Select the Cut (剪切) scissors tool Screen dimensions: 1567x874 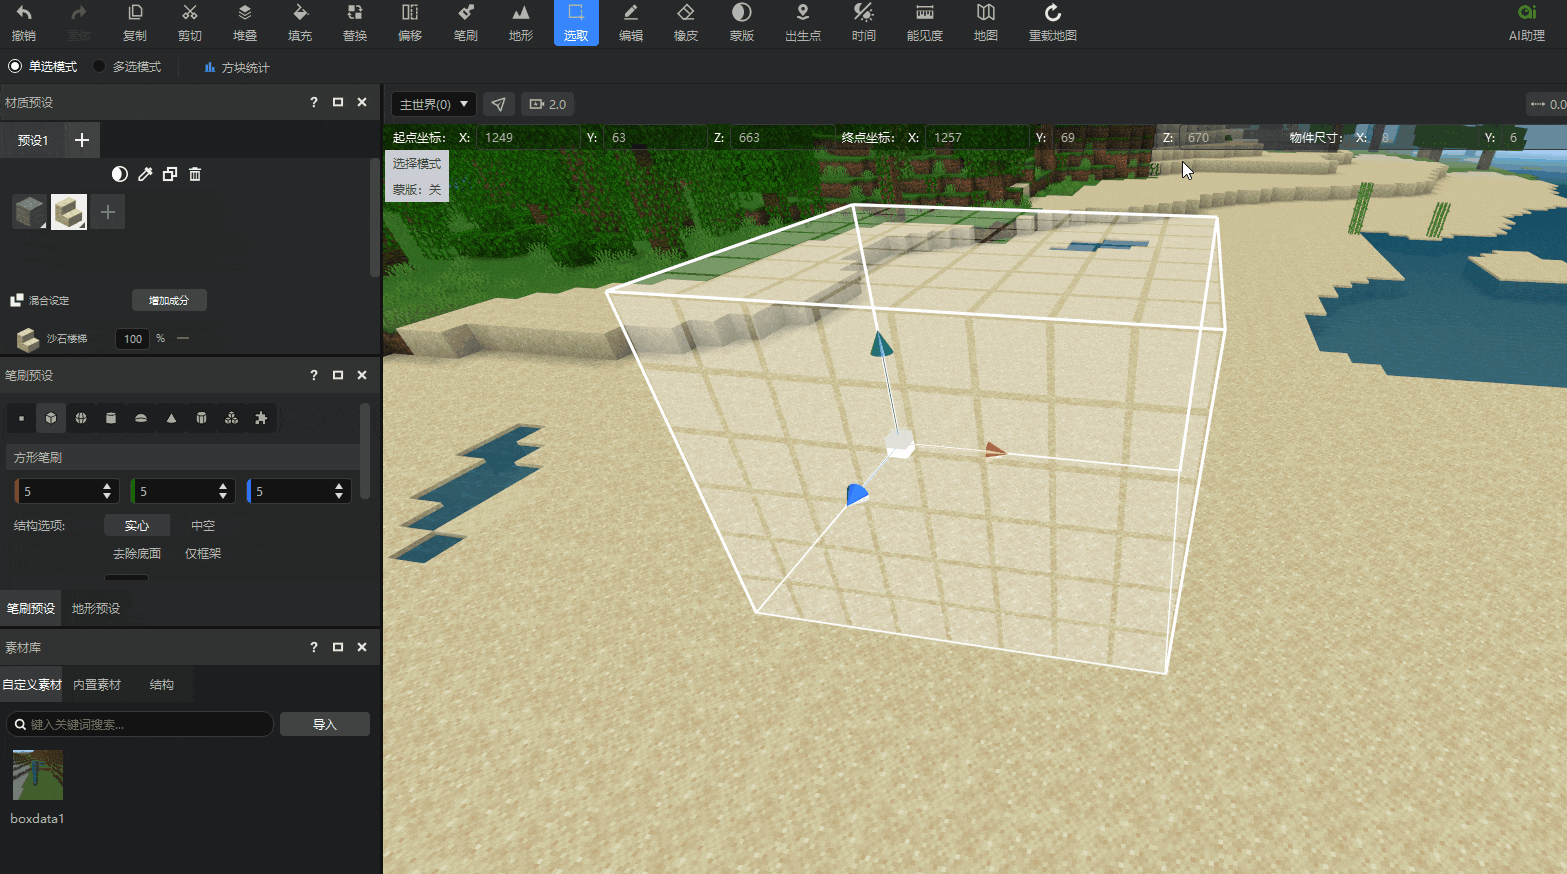190,23
